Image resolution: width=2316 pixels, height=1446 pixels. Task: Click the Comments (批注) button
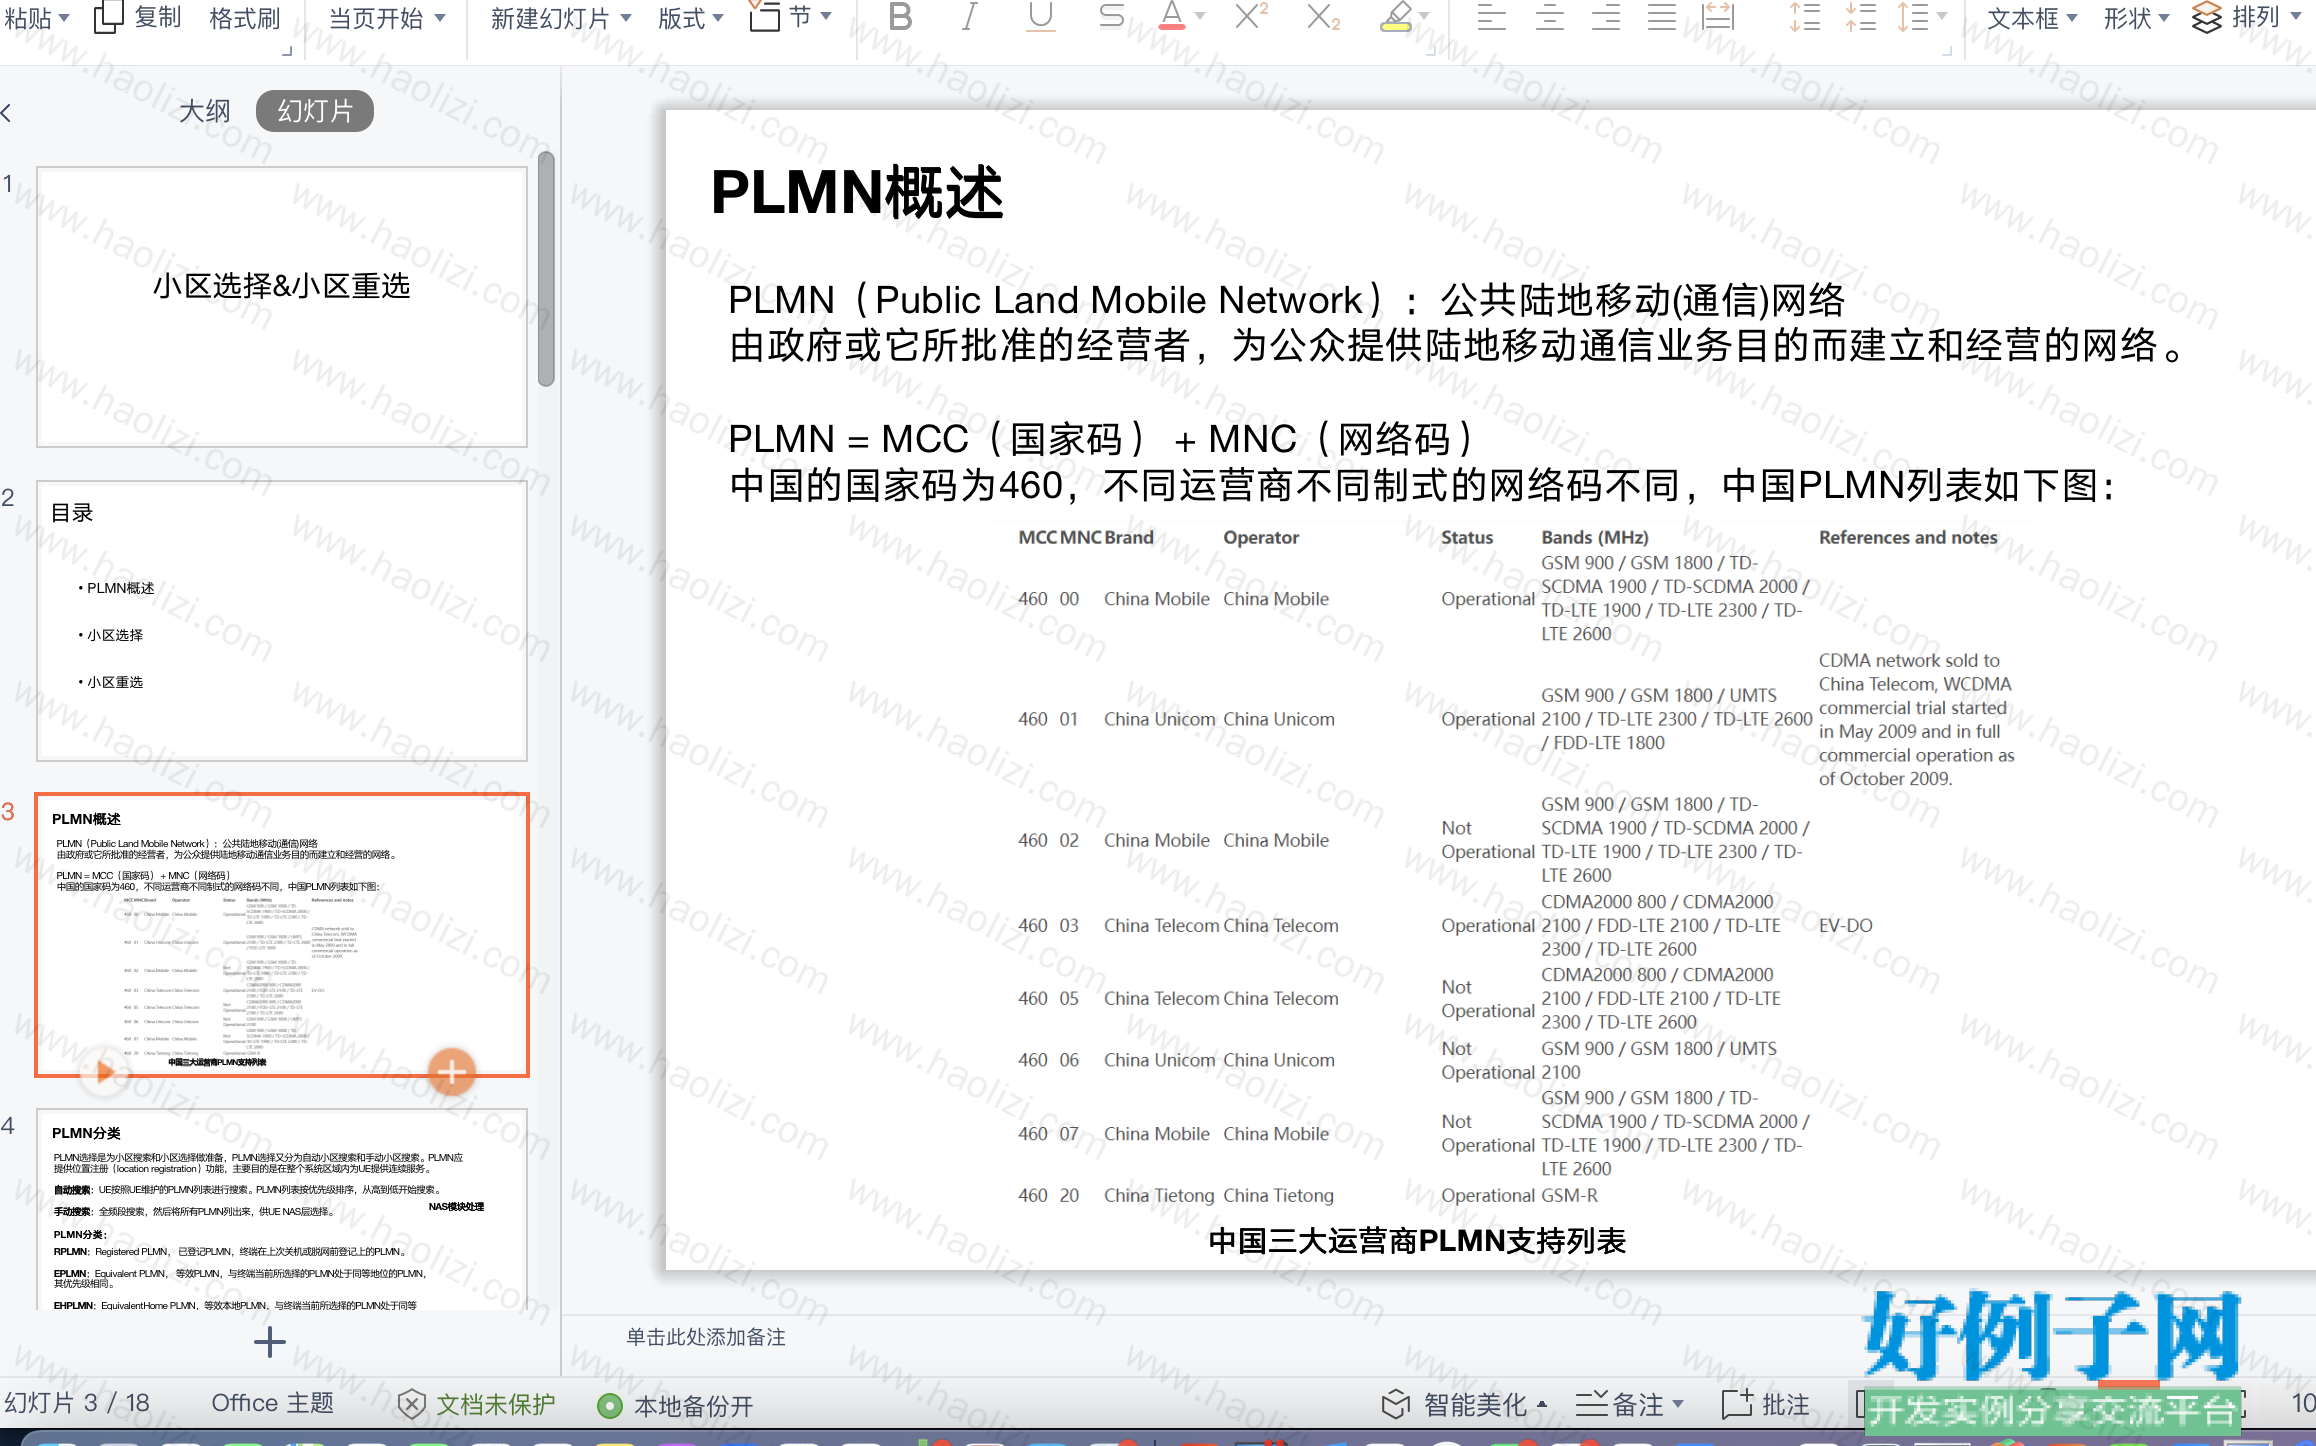[1766, 1404]
